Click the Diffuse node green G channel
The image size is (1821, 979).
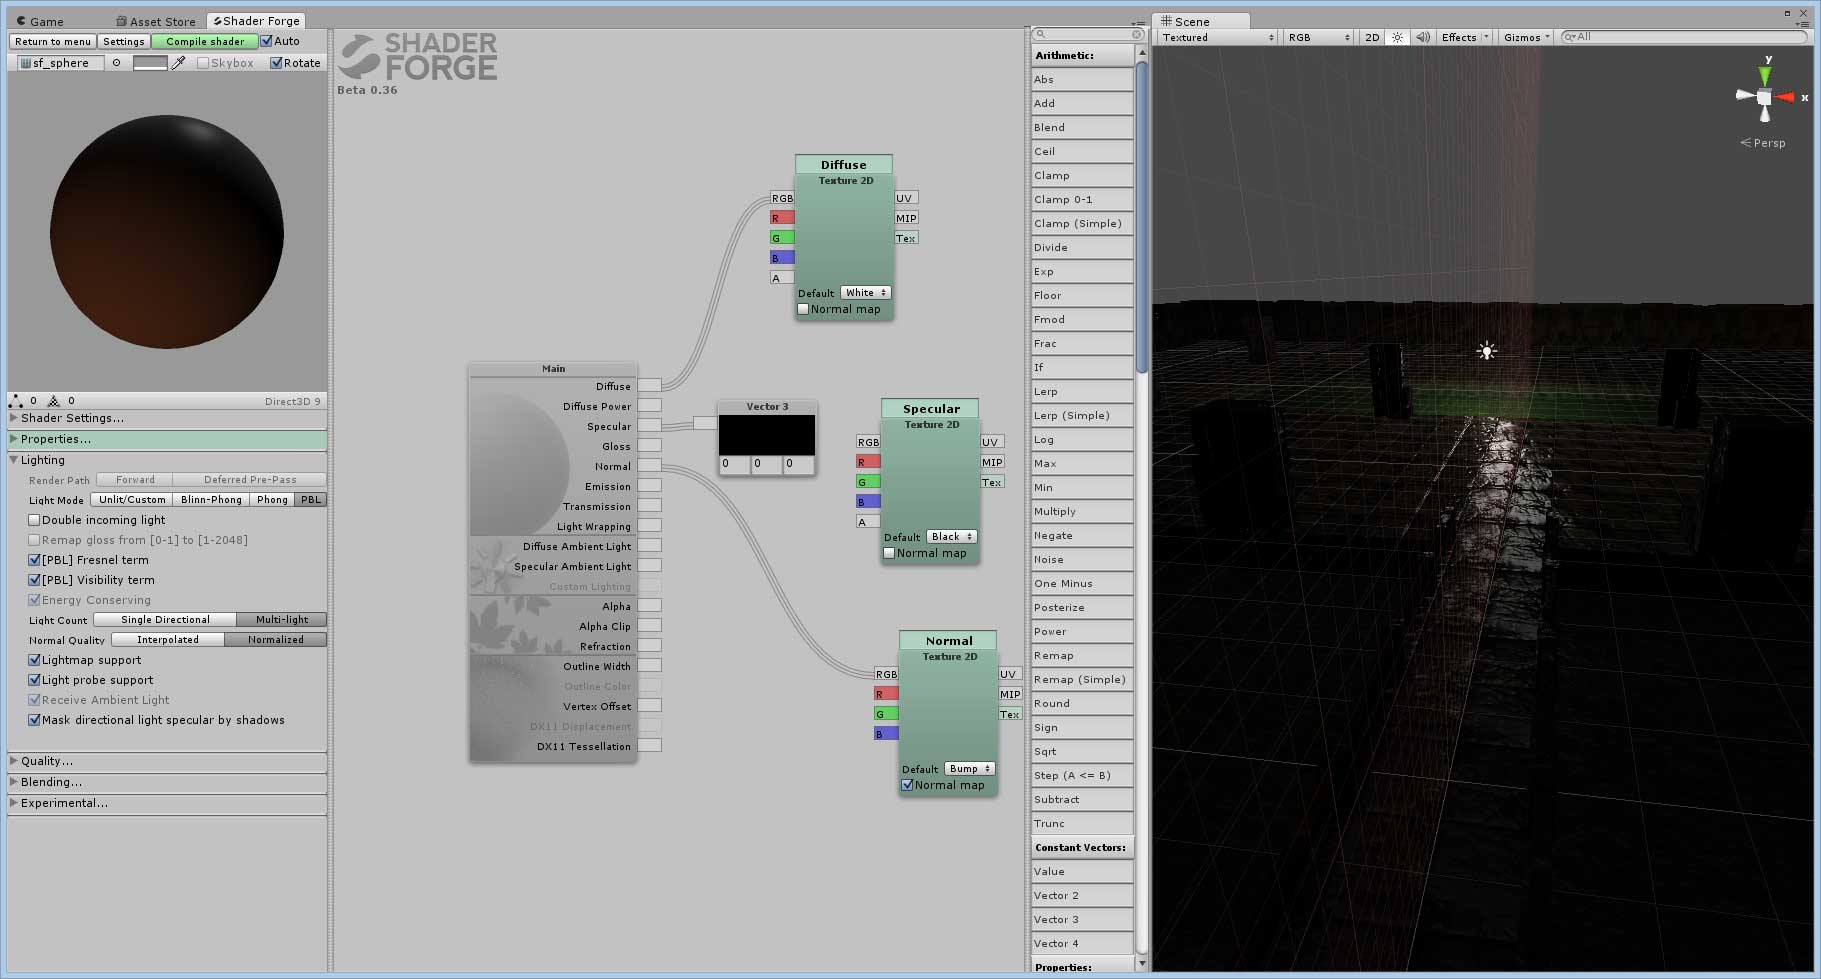pyautogui.click(x=782, y=238)
